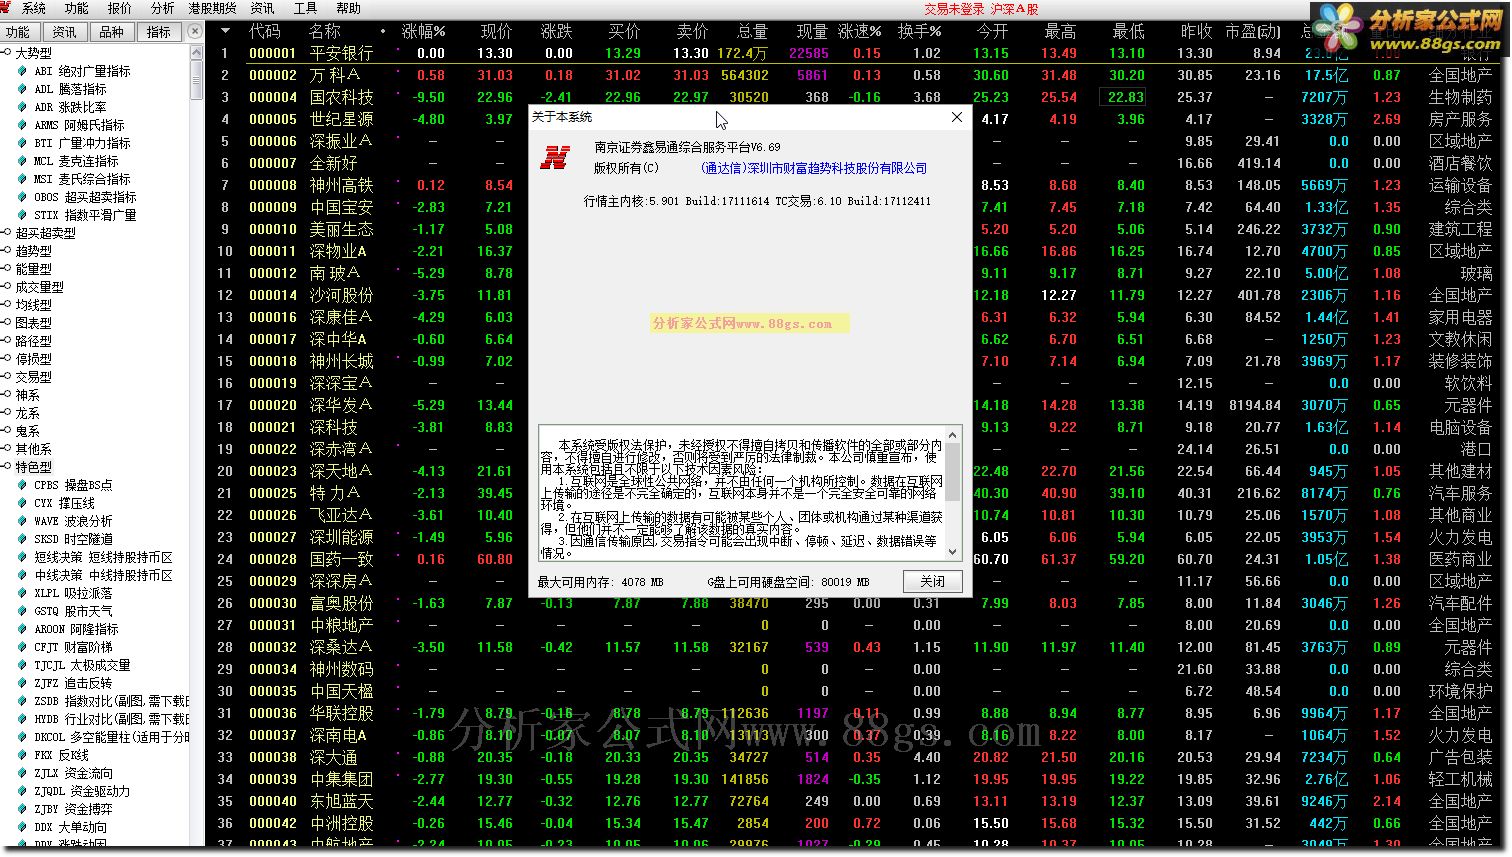Click the ZJFZ 追击反转 indicator icon
This screenshot has height=857, width=1512.
point(23,683)
